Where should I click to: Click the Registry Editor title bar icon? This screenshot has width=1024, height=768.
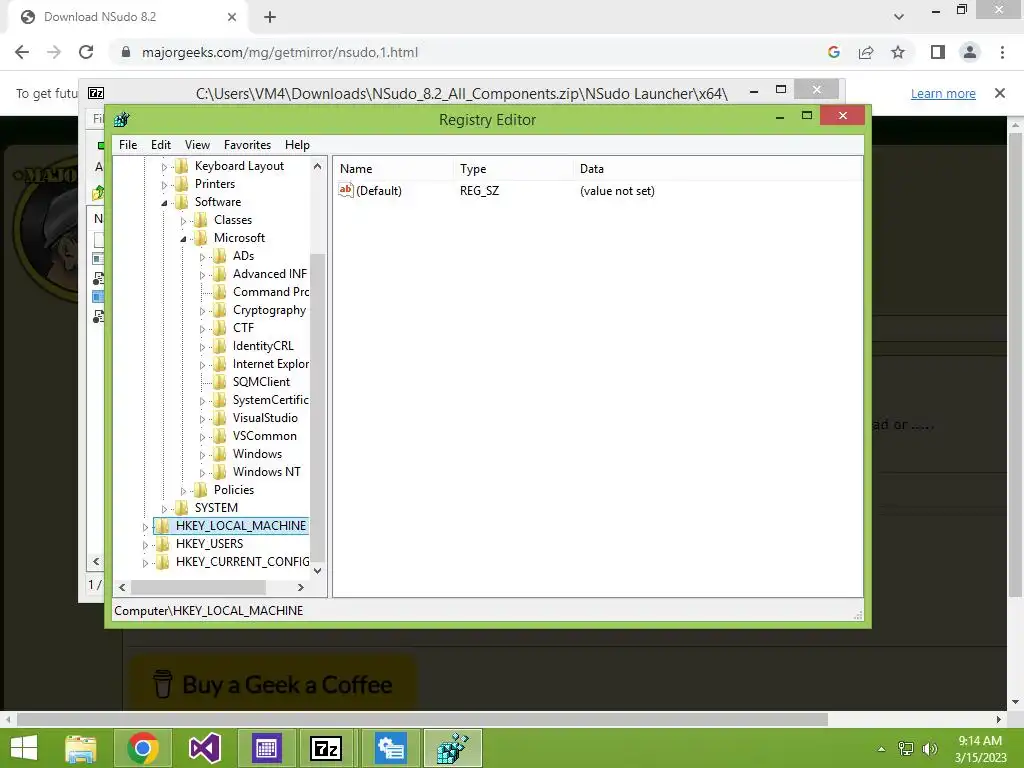coord(121,120)
